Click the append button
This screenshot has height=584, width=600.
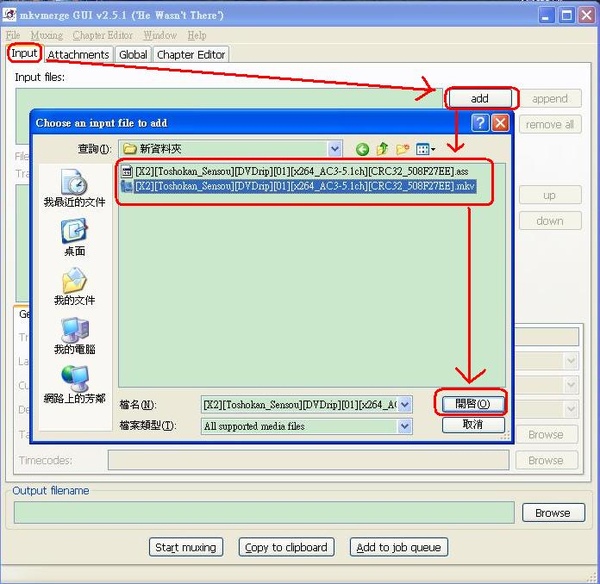[x=550, y=99]
